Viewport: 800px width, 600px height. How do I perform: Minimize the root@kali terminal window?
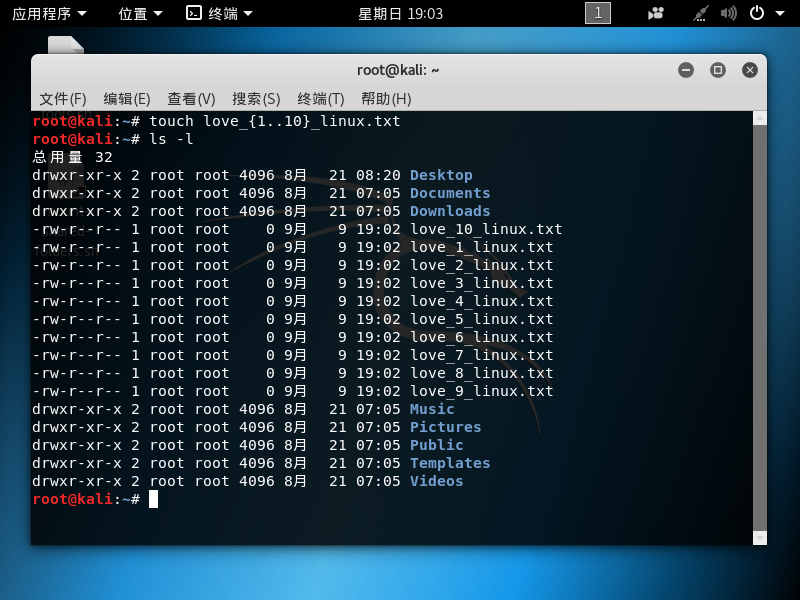686,70
